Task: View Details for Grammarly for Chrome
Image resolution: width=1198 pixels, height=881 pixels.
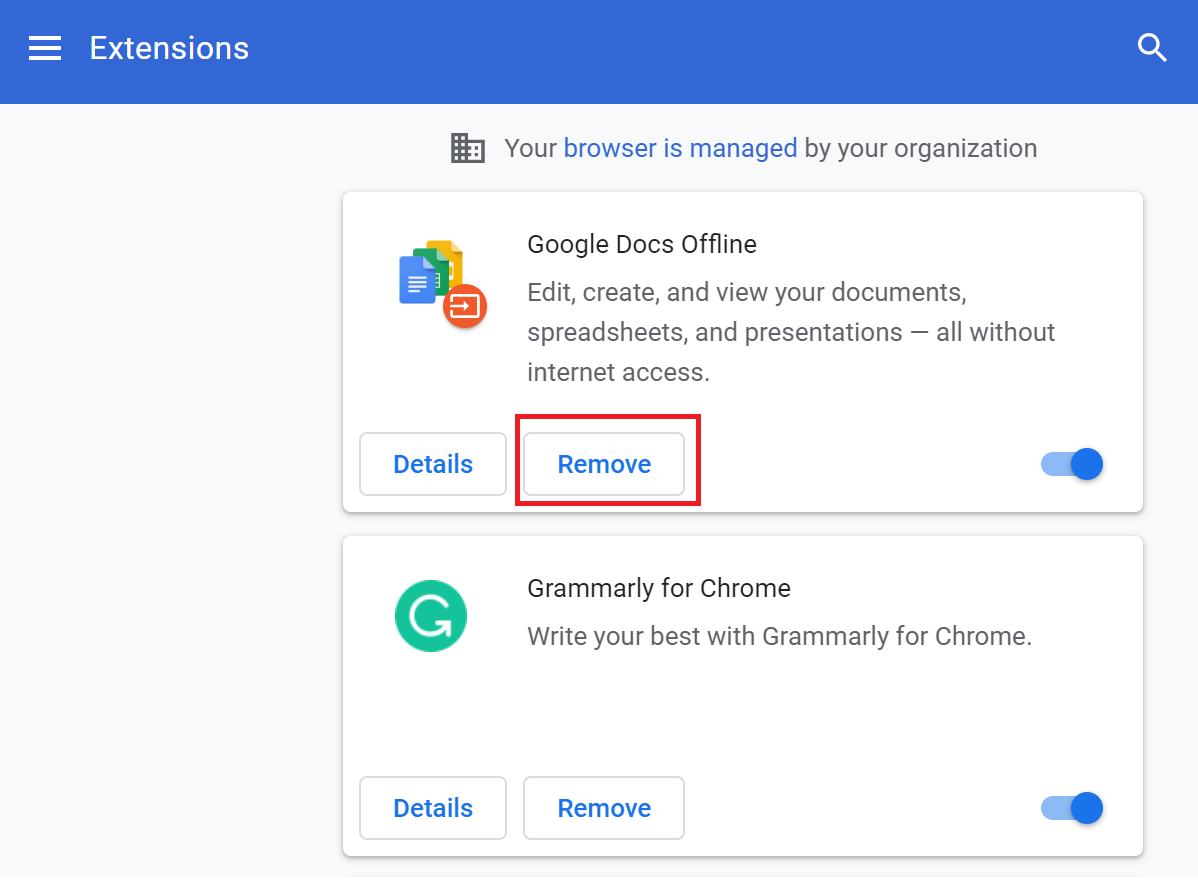Action: click(x=433, y=808)
